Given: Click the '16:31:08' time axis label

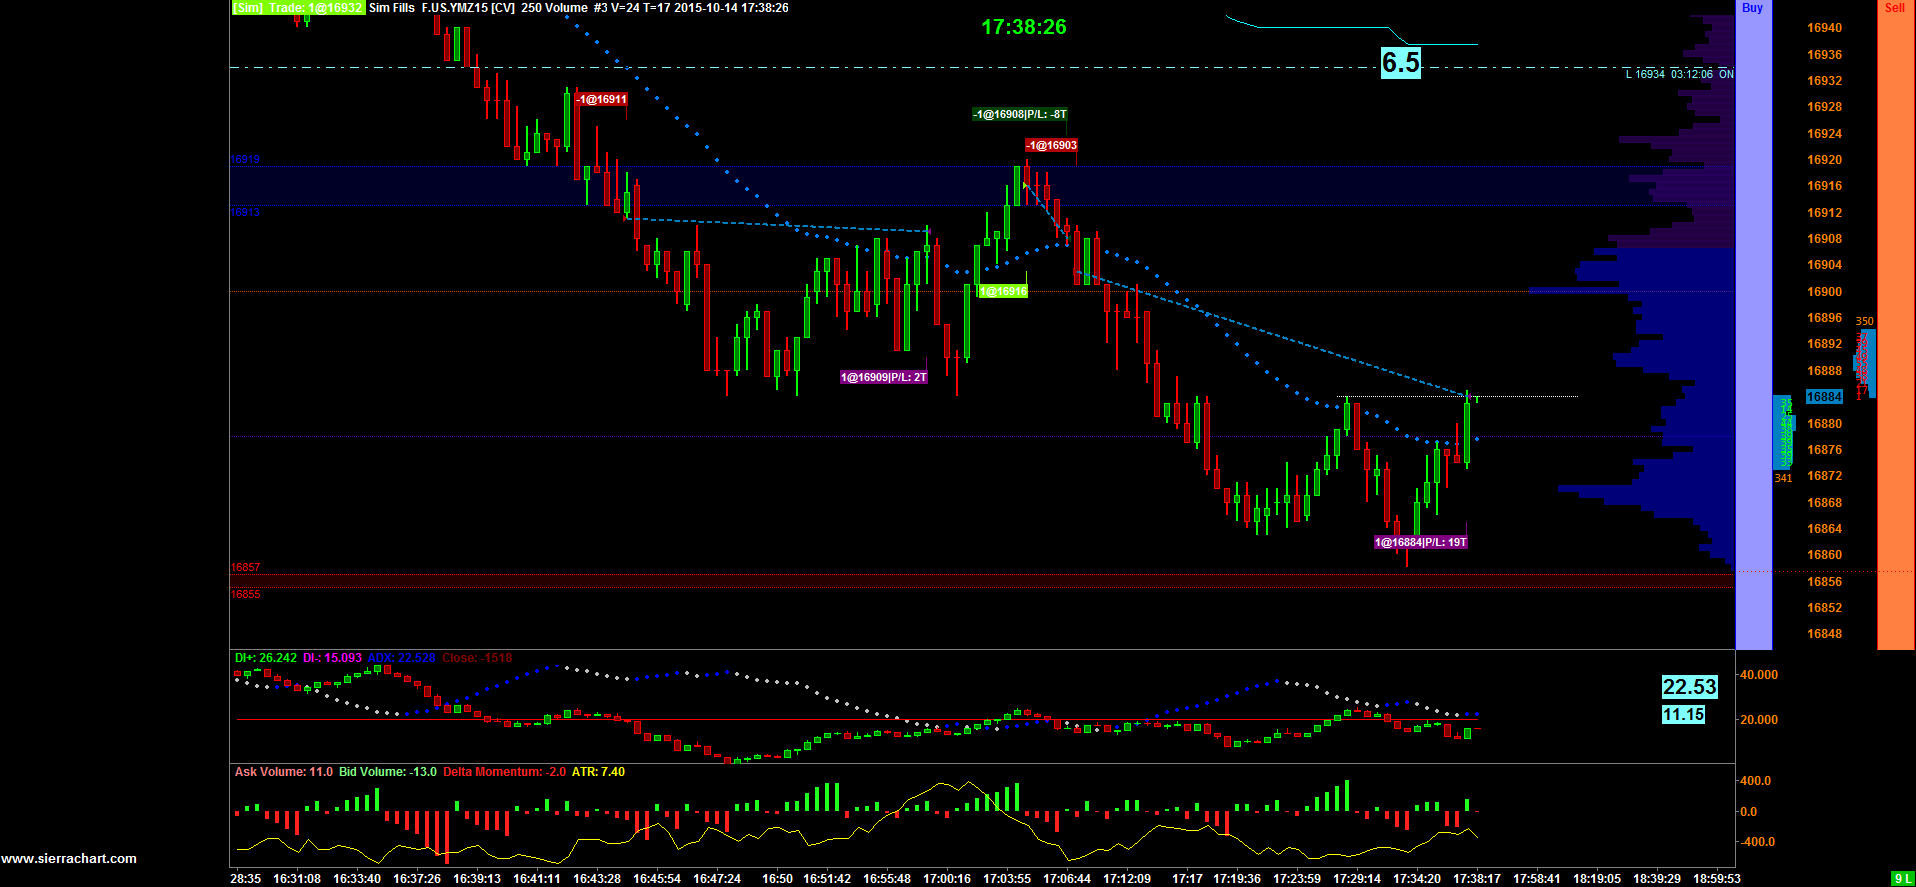Looking at the screenshot, I should 297,879.
